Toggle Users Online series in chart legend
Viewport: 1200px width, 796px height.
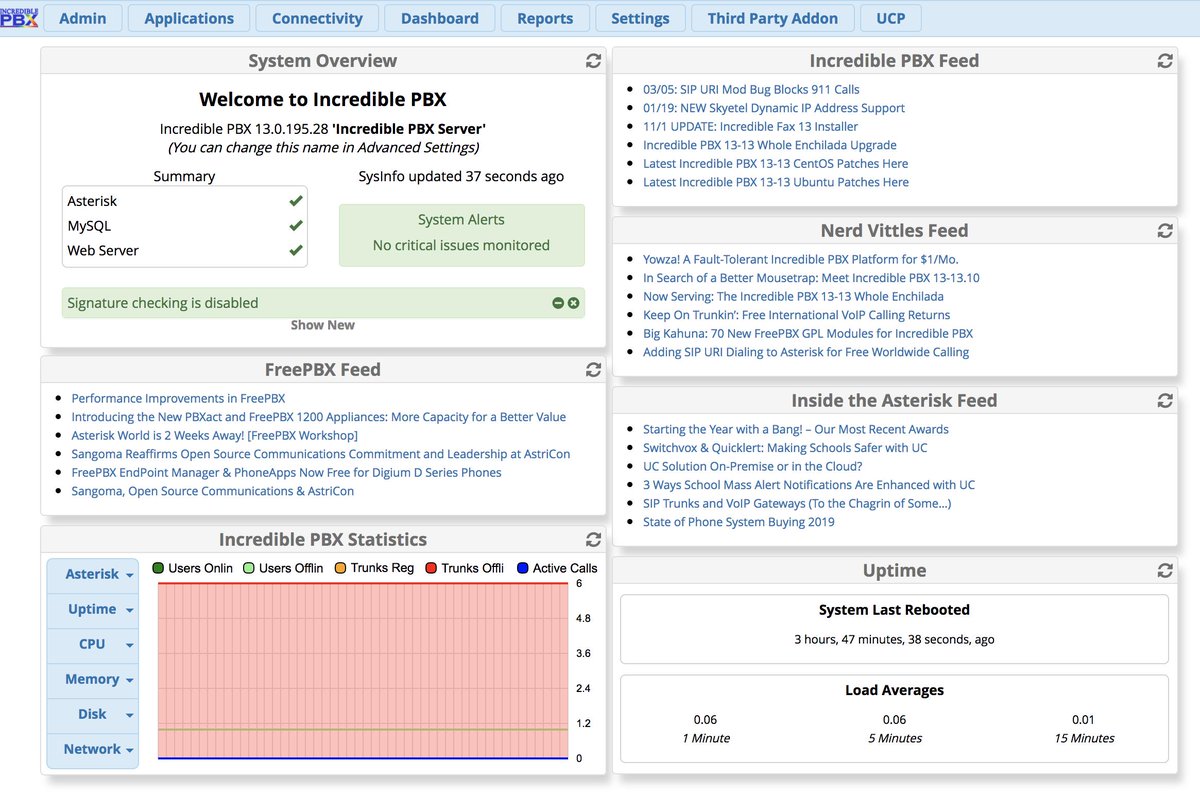click(x=192, y=568)
